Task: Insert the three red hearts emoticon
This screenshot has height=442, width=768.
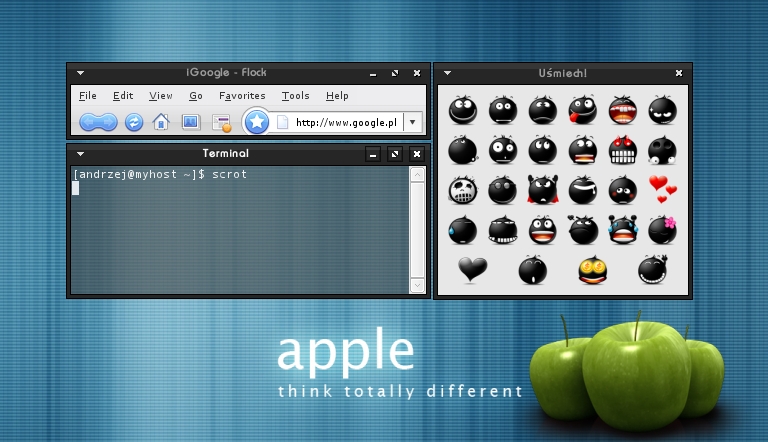Action: point(662,189)
